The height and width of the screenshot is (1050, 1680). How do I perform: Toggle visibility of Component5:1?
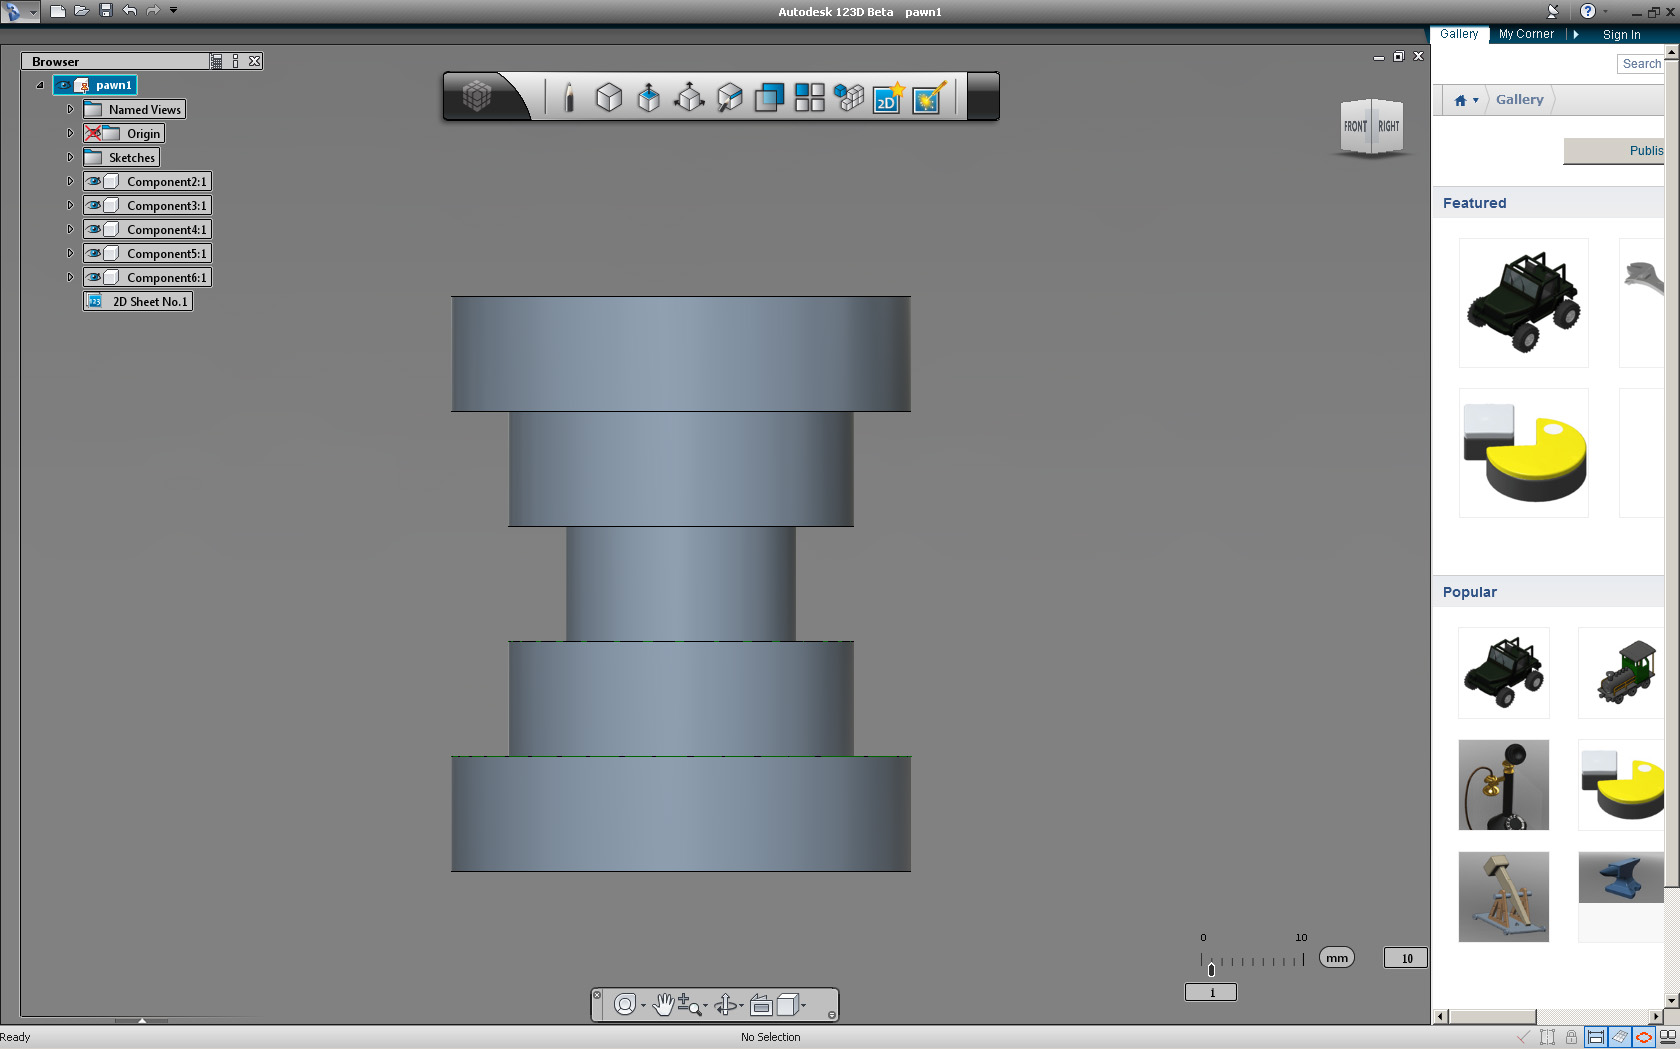94,253
